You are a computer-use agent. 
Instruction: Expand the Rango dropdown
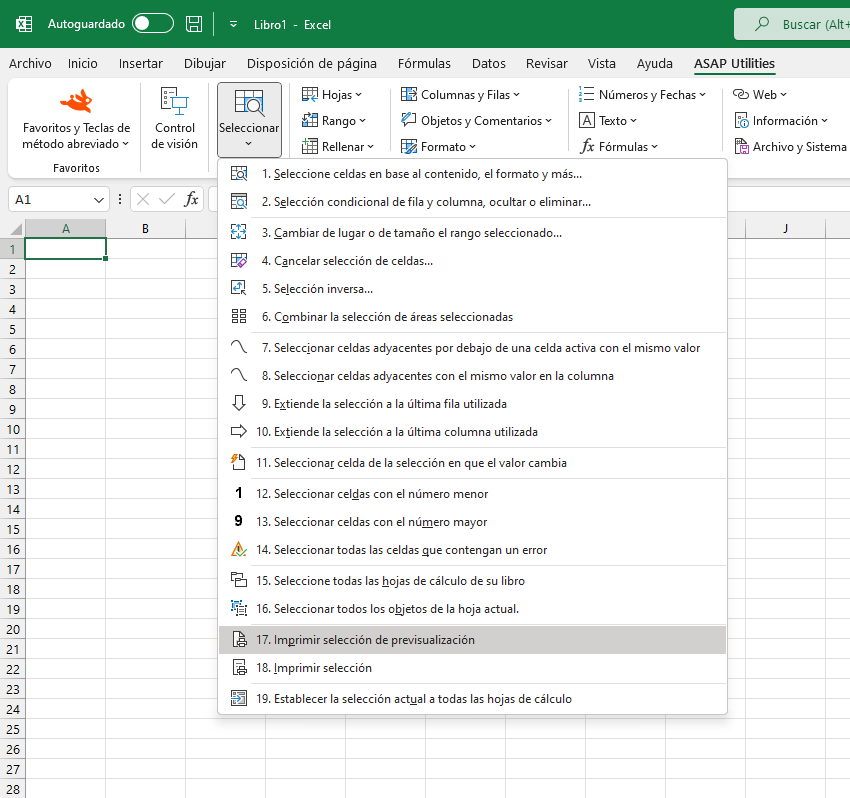pyautogui.click(x=334, y=120)
